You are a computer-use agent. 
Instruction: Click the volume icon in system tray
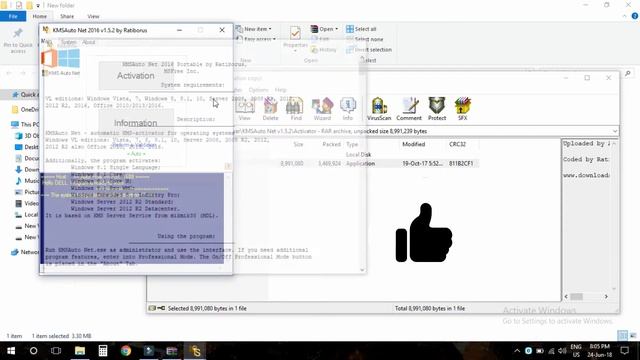[x=562, y=351]
